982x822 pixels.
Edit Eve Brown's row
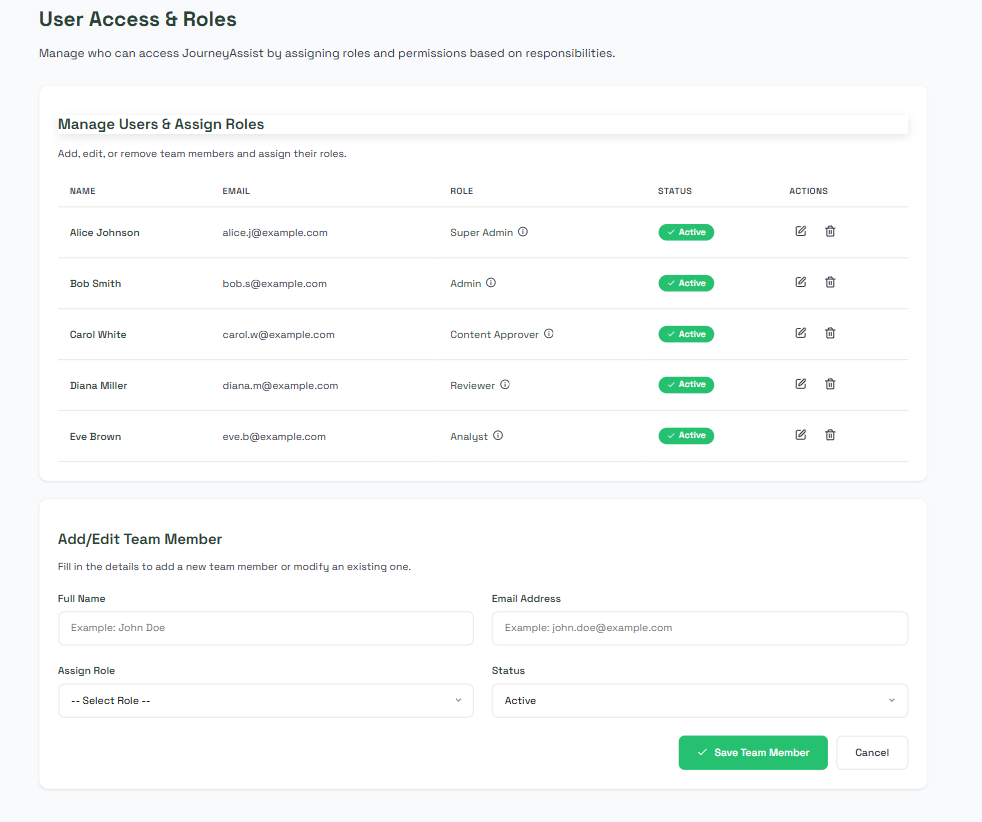800,435
